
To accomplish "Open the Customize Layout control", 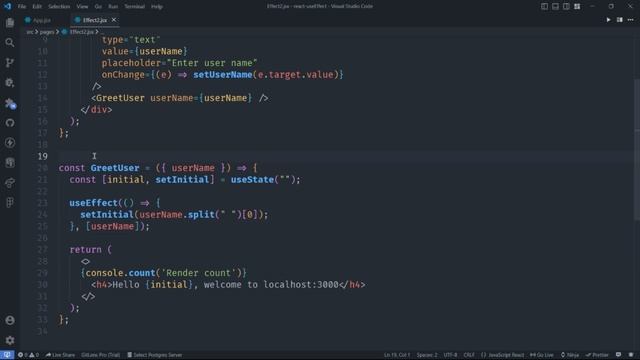I will [577, 6].
